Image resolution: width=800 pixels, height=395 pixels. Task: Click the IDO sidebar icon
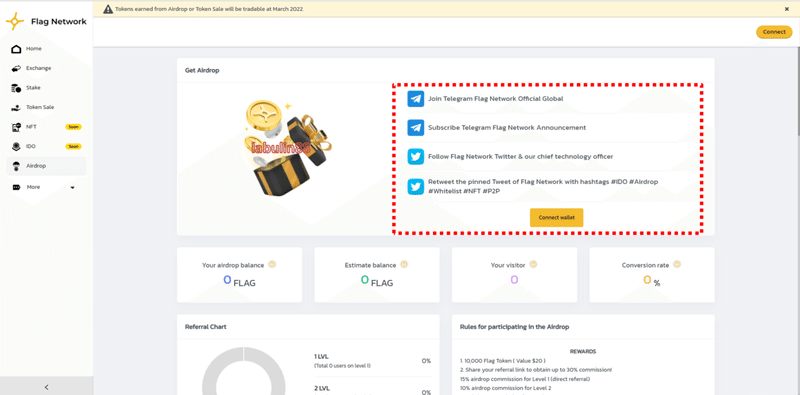pyautogui.click(x=16, y=146)
